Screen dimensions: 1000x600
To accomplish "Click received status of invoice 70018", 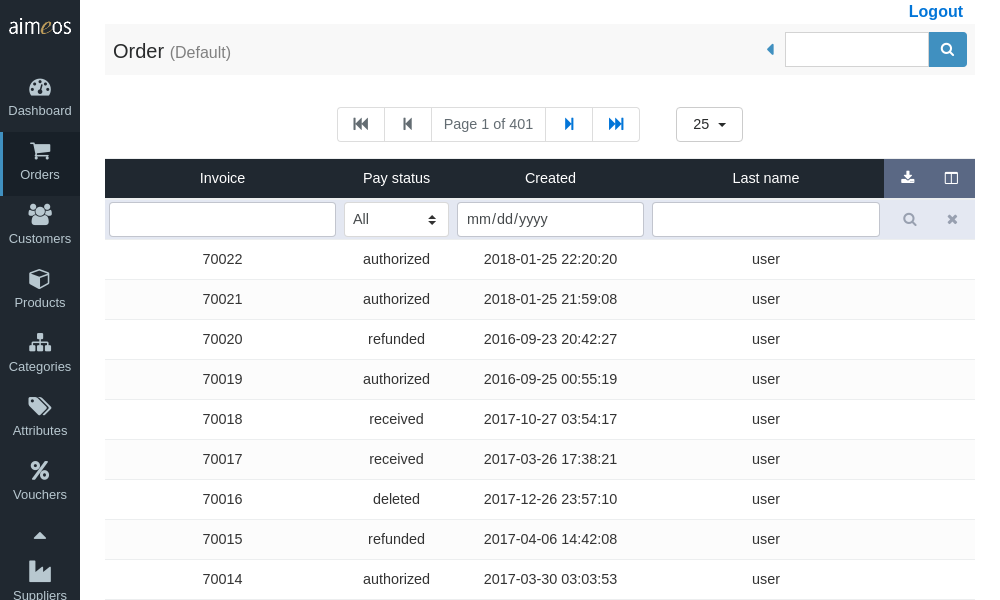I will pyautogui.click(x=396, y=419).
